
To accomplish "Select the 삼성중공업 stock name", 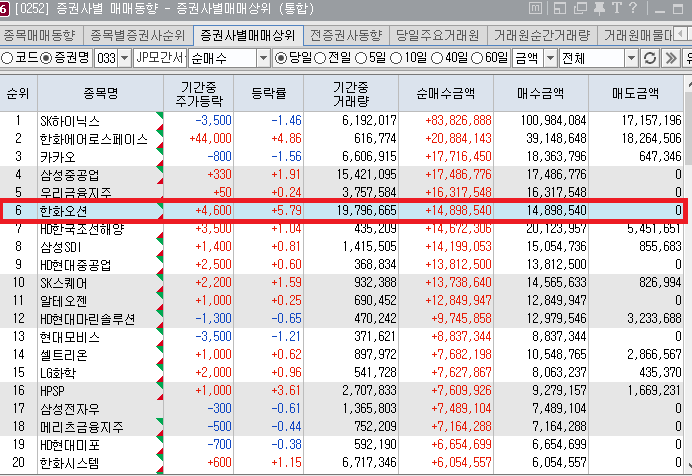I will [70, 175].
